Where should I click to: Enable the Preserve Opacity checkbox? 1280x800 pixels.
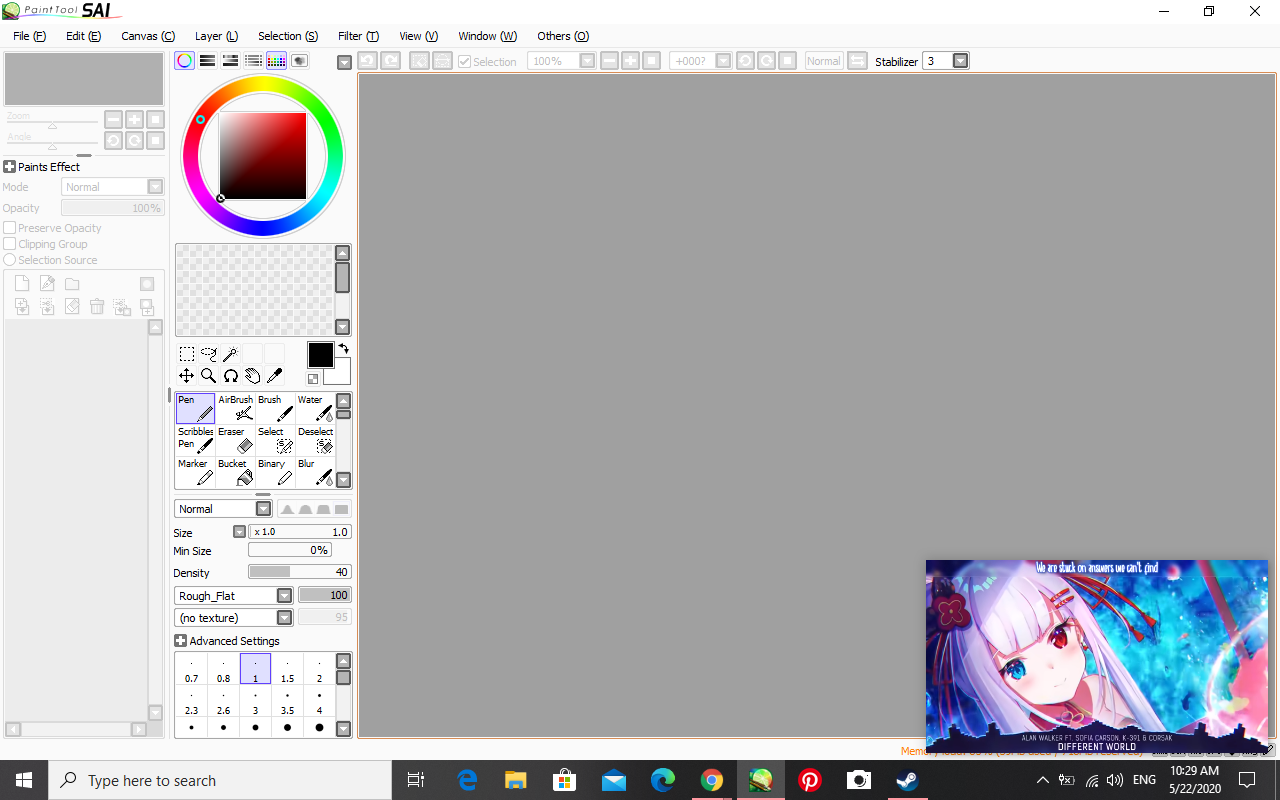[10, 228]
